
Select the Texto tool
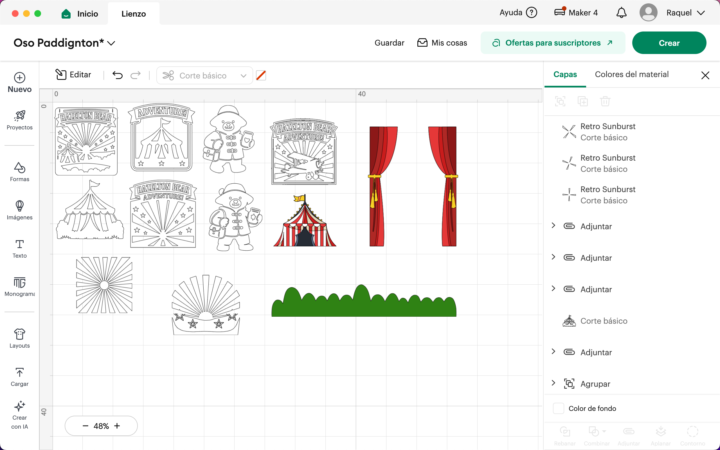19,248
